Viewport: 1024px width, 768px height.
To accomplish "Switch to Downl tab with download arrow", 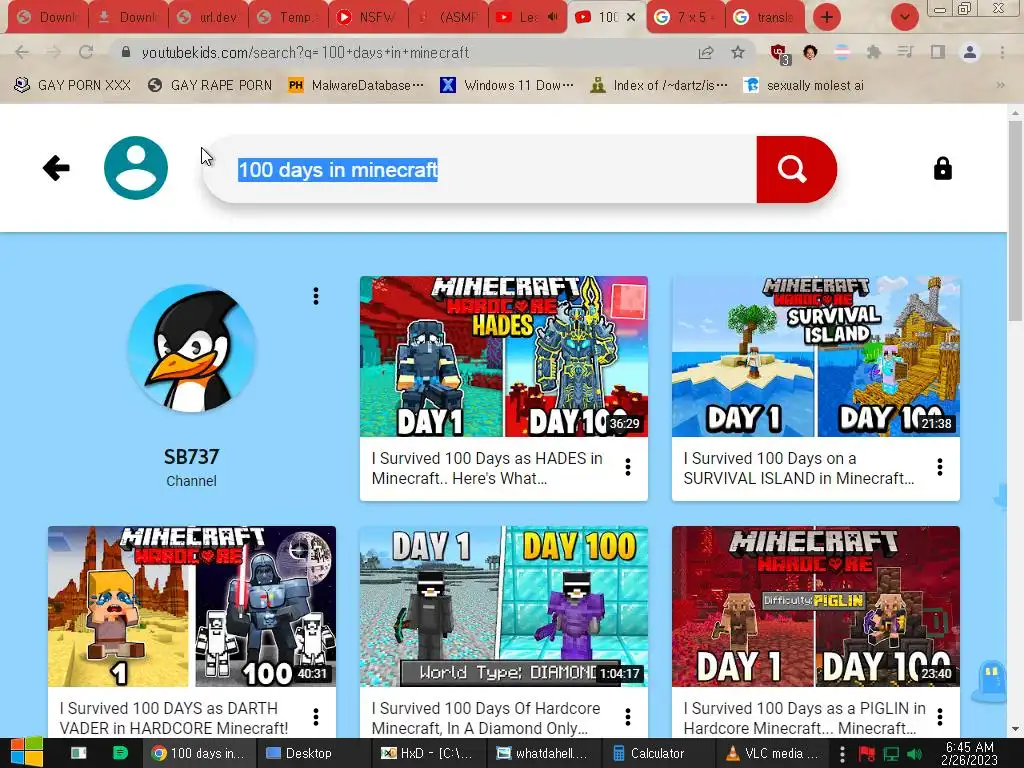I will click(x=129, y=17).
